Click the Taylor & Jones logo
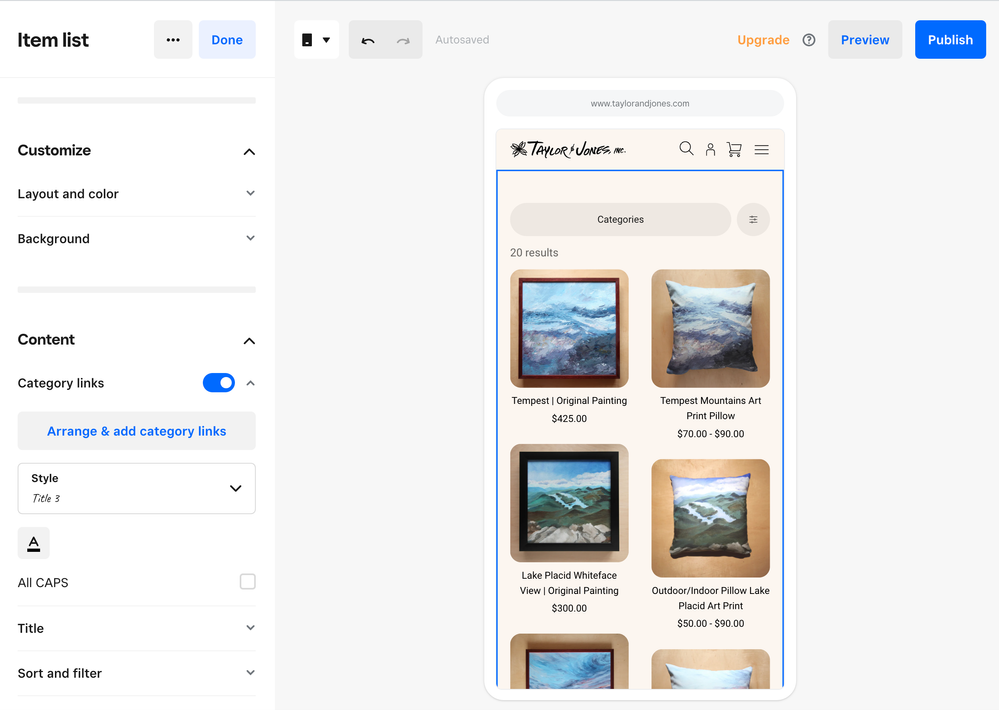The width and height of the screenshot is (999, 710). [568, 149]
